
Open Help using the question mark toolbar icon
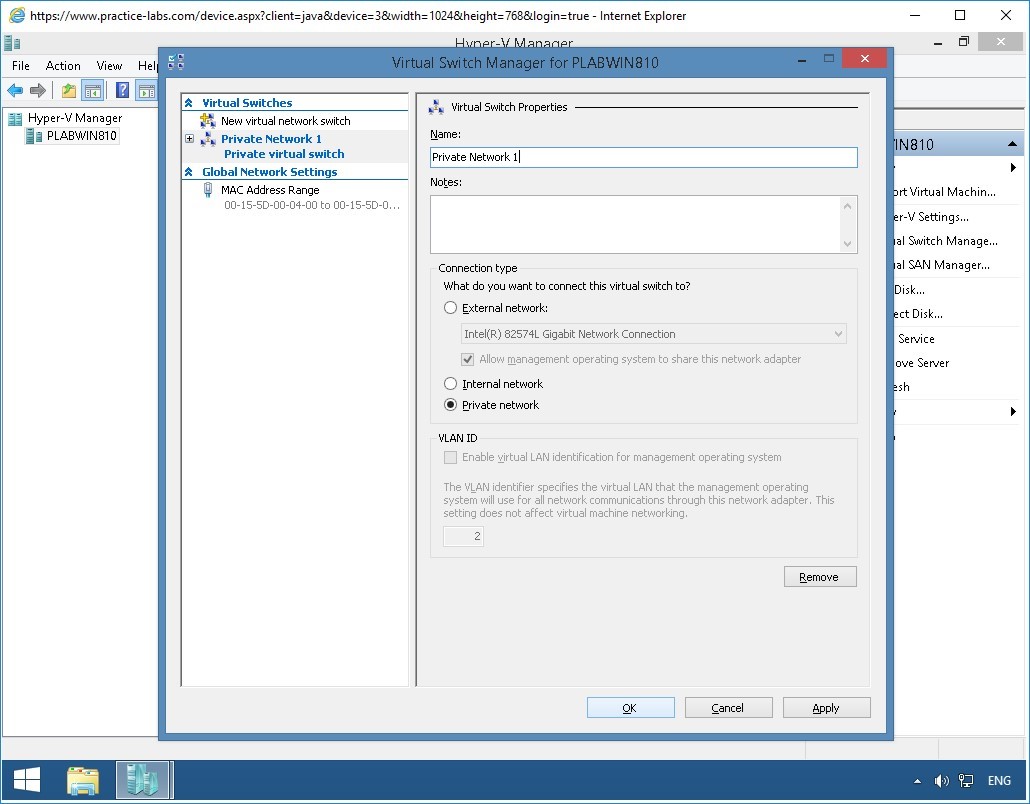click(x=121, y=90)
